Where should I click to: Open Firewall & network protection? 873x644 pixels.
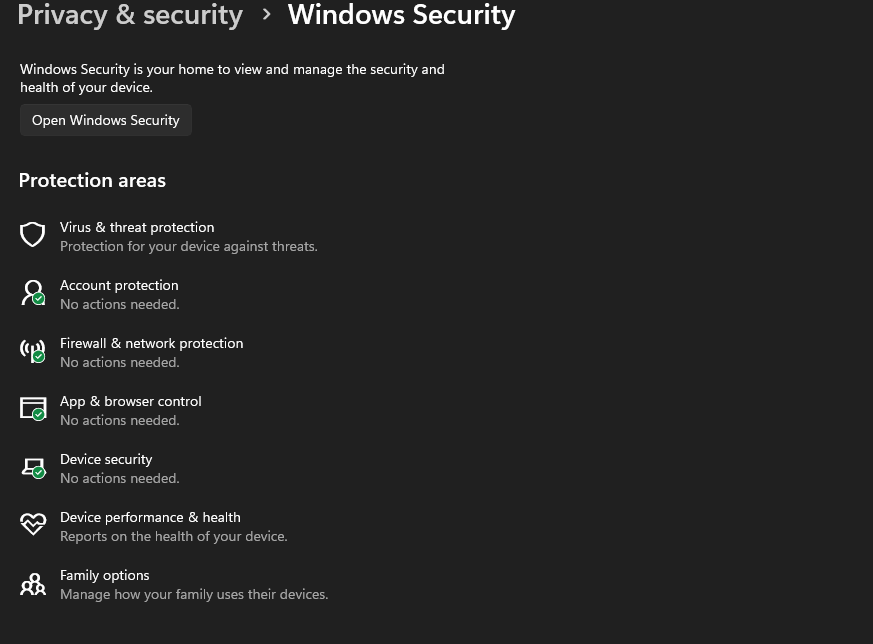[151, 344]
